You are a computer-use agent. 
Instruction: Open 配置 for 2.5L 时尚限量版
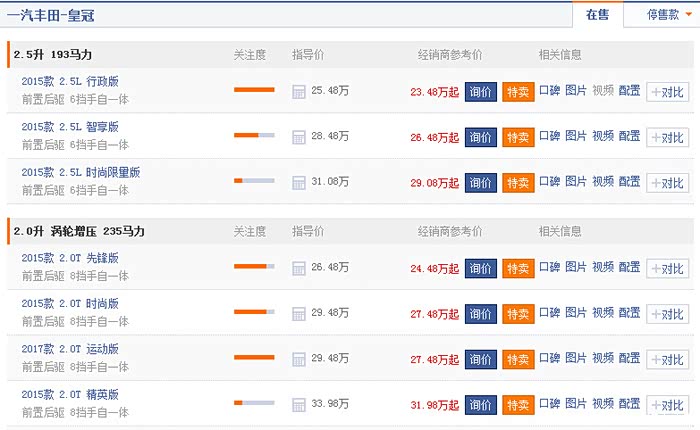[x=629, y=181]
